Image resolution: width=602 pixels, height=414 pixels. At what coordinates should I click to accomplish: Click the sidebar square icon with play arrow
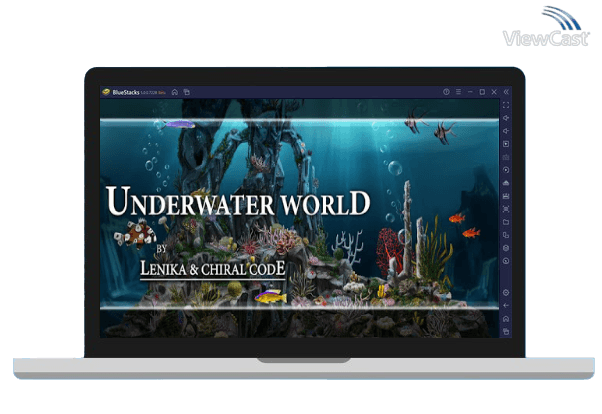pyautogui.click(x=506, y=144)
